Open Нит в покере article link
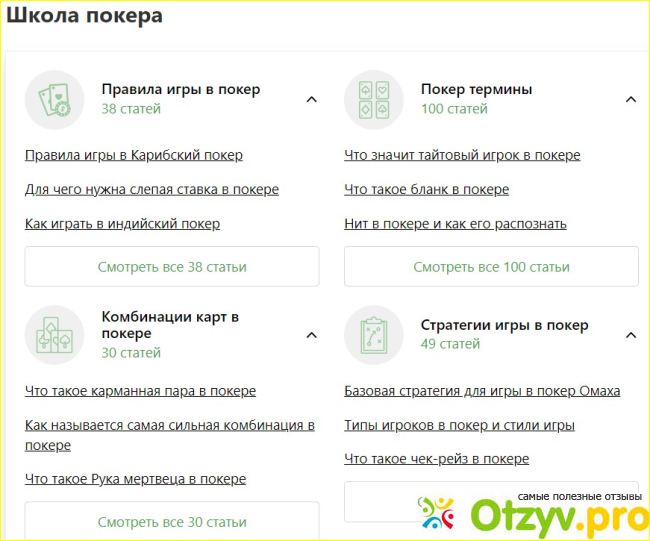Screen dimensions: 650x541 tap(455, 223)
